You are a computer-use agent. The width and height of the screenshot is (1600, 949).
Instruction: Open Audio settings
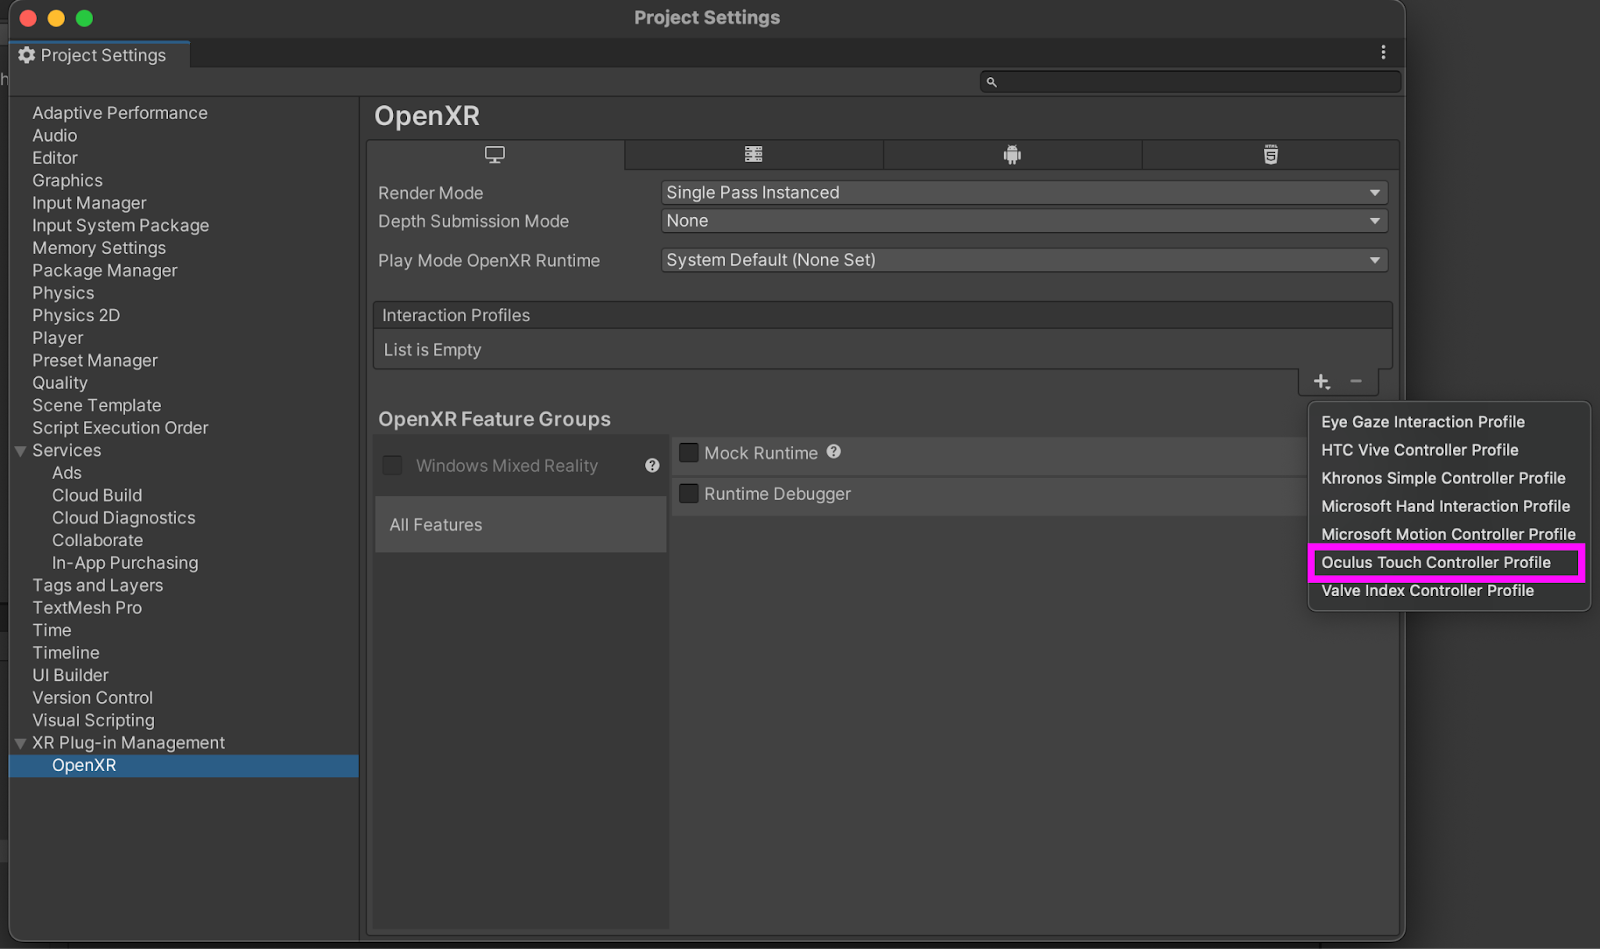pyautogui.click(x=55, y=136)
